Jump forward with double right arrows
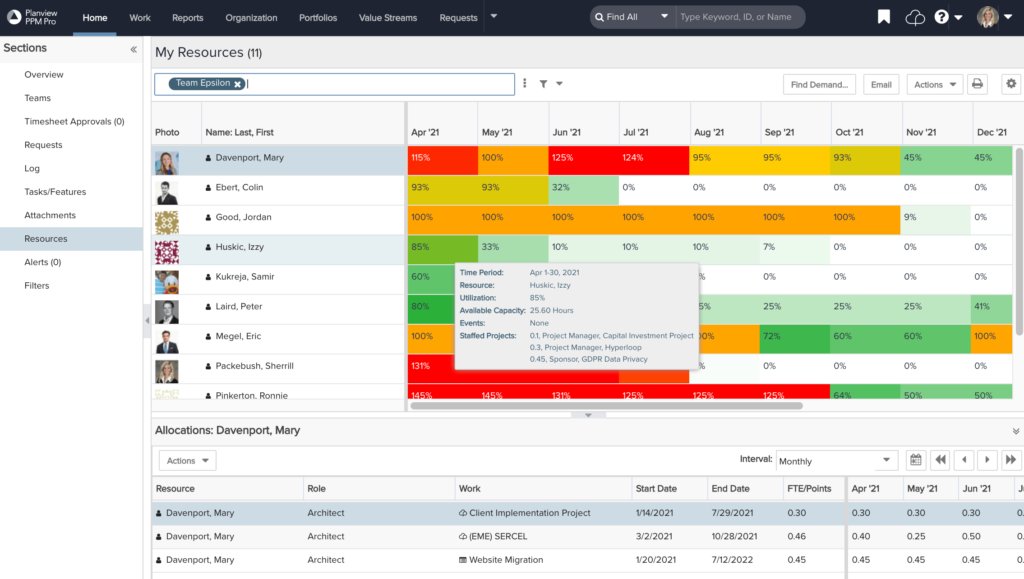The image size is (1024, 579). coord(1011,460)
